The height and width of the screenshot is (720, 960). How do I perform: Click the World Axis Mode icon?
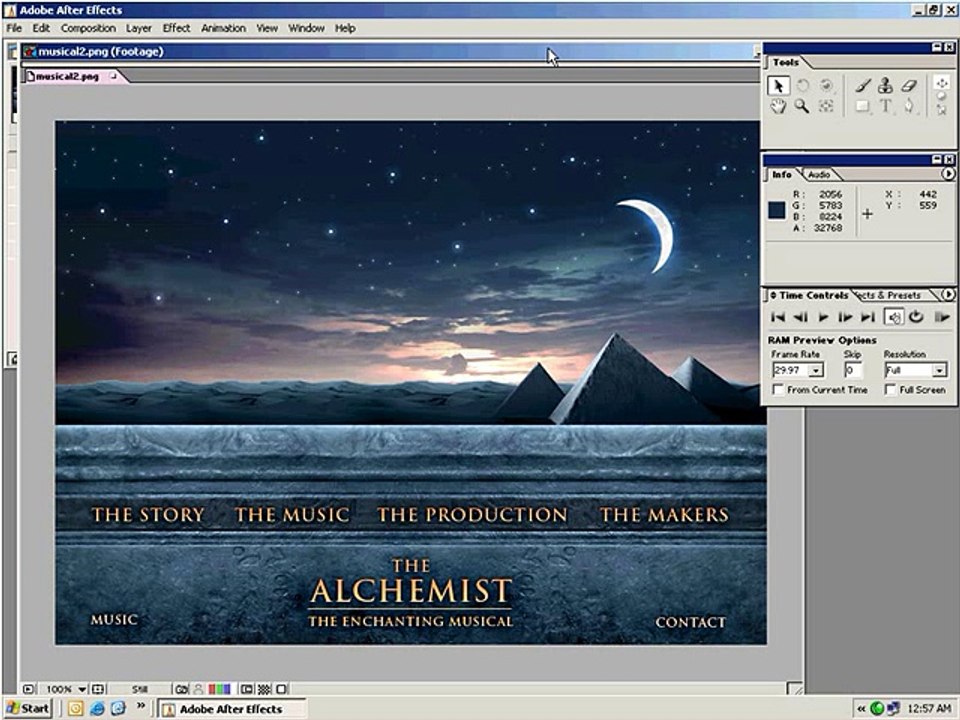point(942,96)
